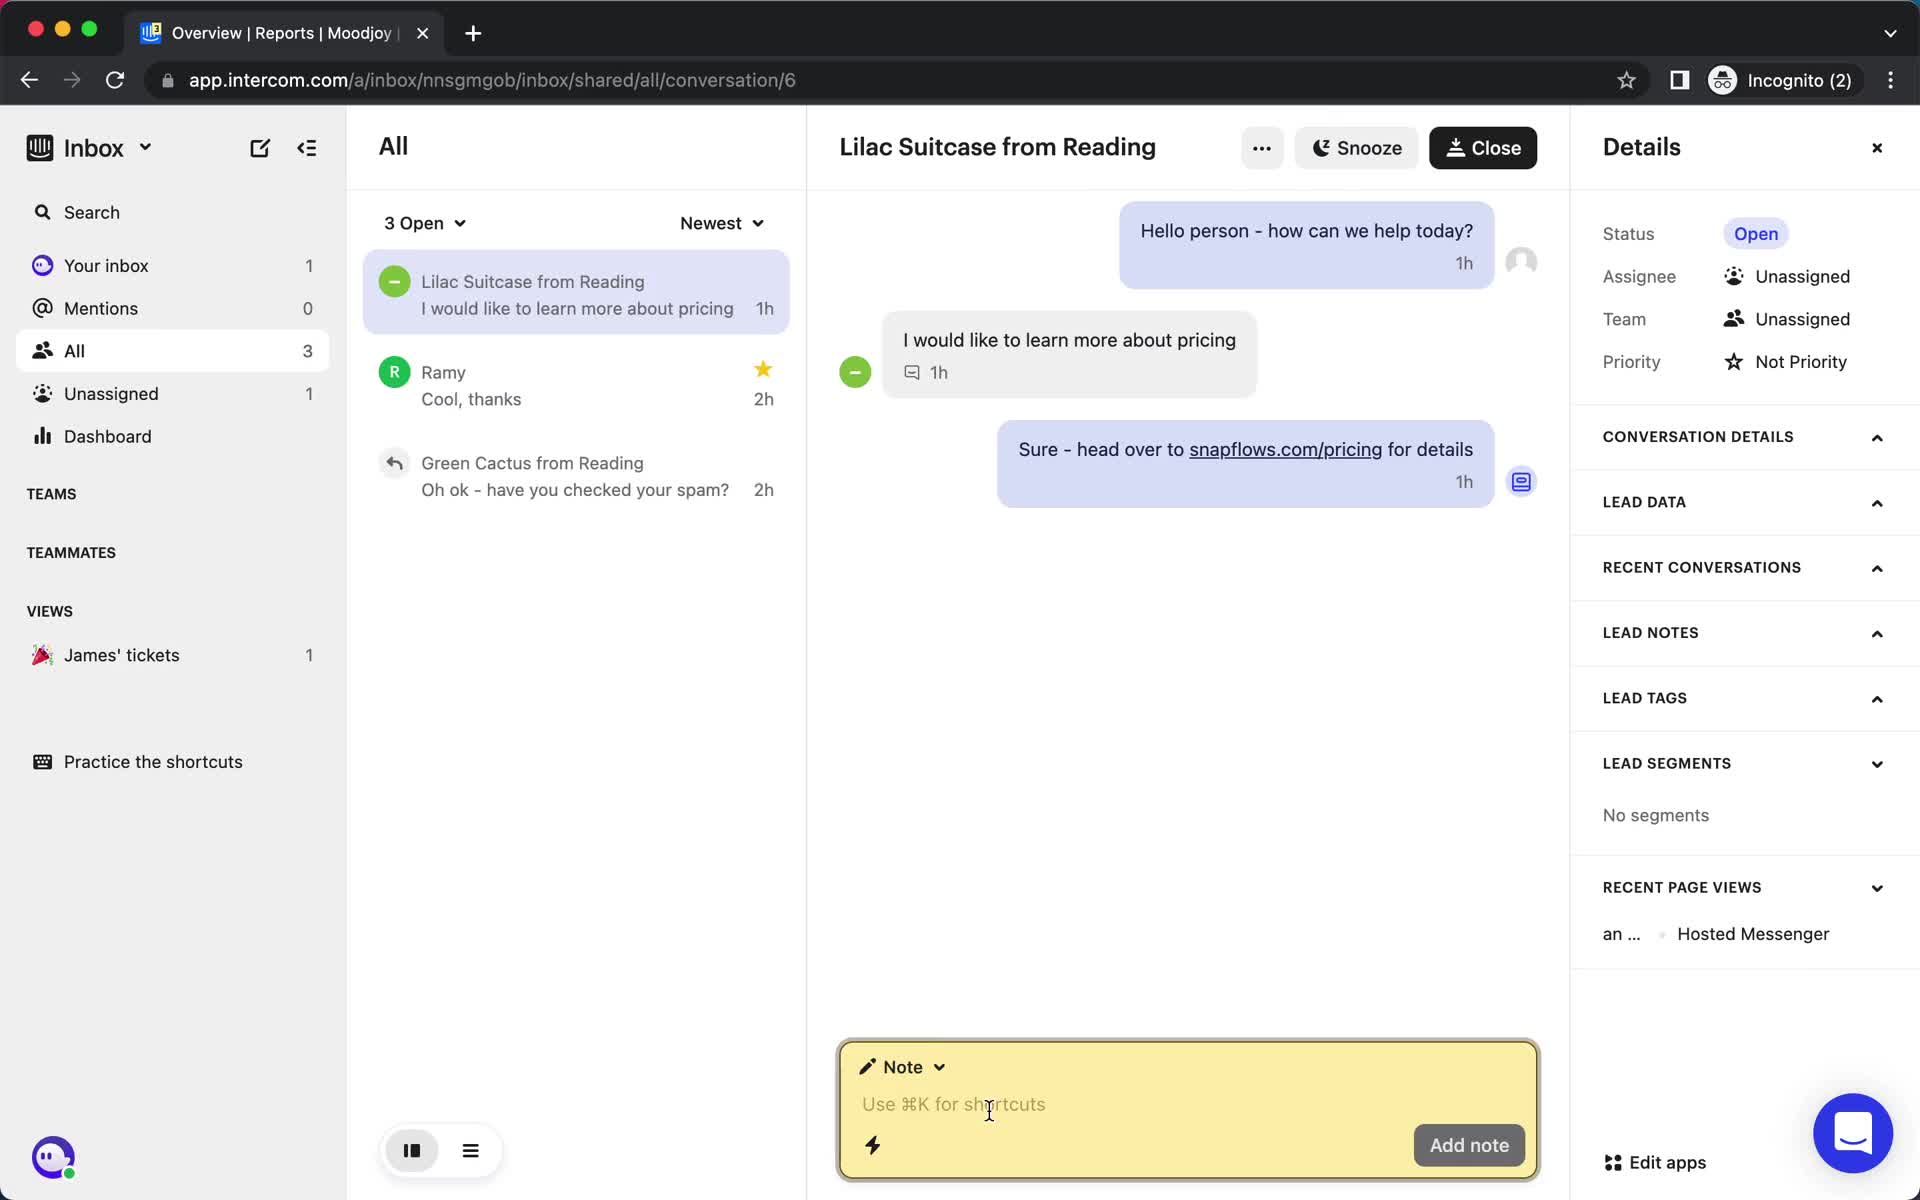1920x1200 pixels.
Task: Click the Open status badge
Action: pos(1756,234)
